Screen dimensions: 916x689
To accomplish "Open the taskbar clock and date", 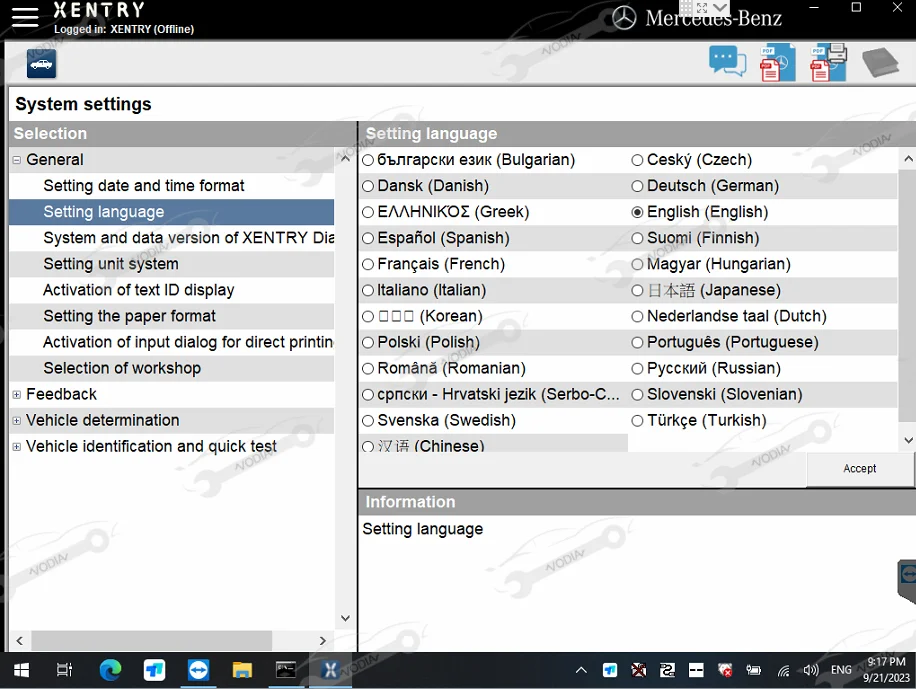I will point(886,670).
